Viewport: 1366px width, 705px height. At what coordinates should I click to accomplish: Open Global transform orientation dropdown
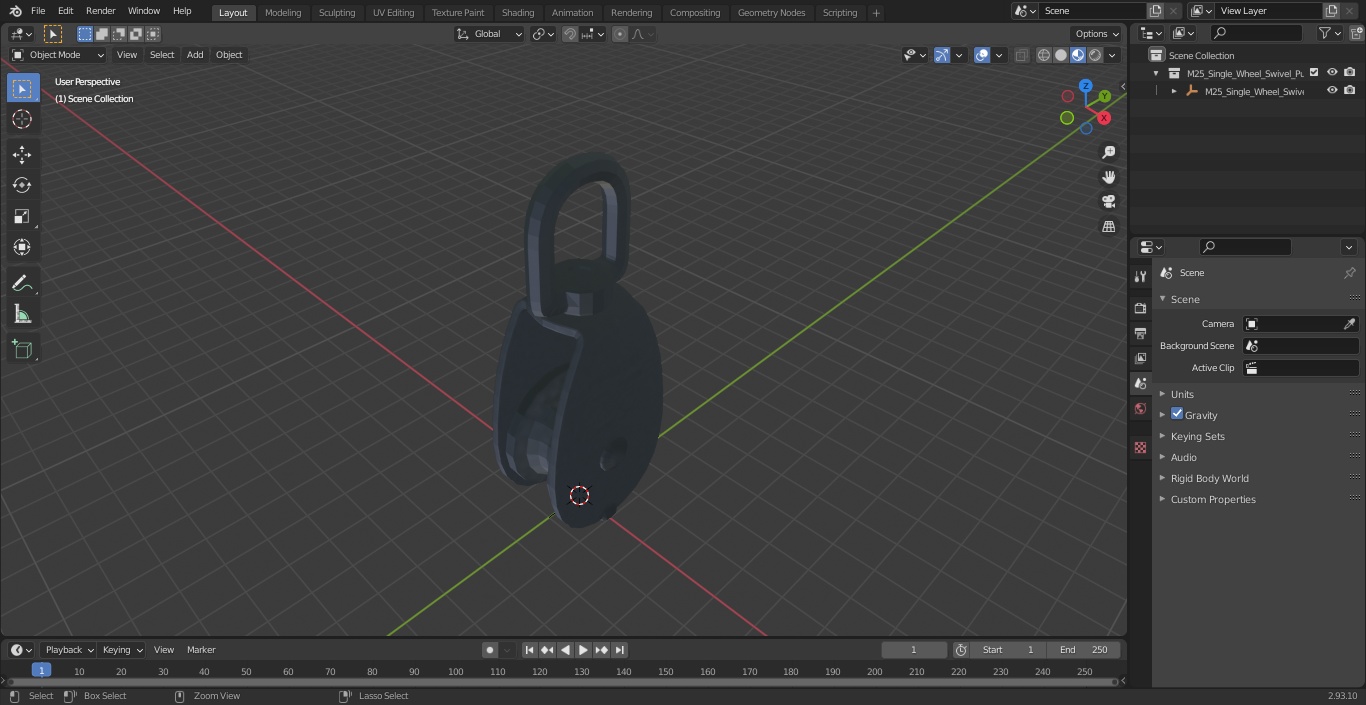(490, 34)
